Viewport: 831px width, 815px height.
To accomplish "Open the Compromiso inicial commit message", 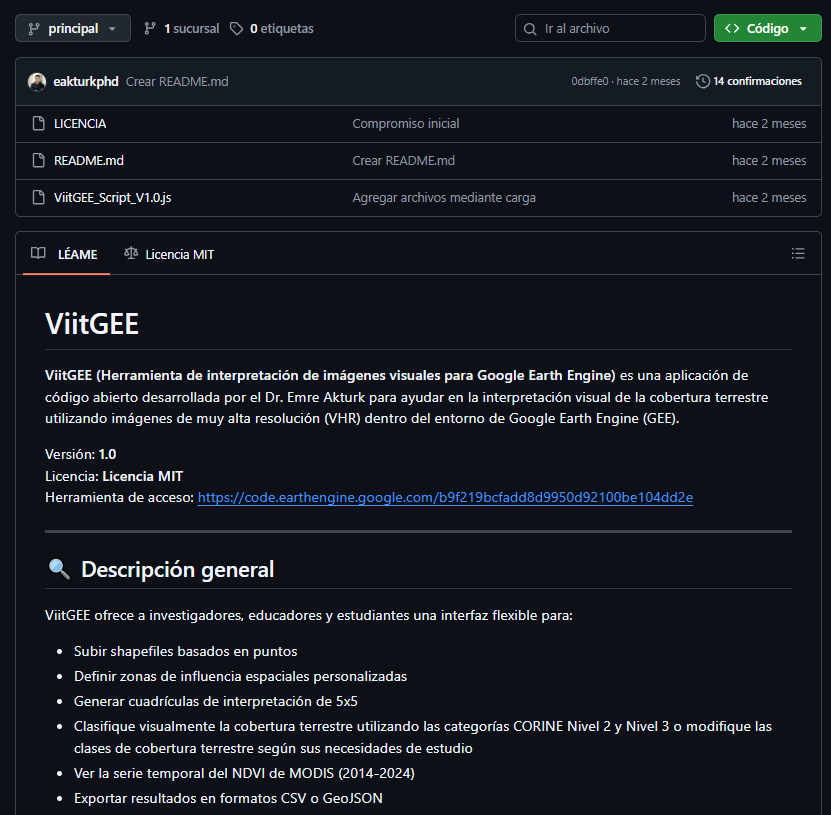I will (406, 123).
